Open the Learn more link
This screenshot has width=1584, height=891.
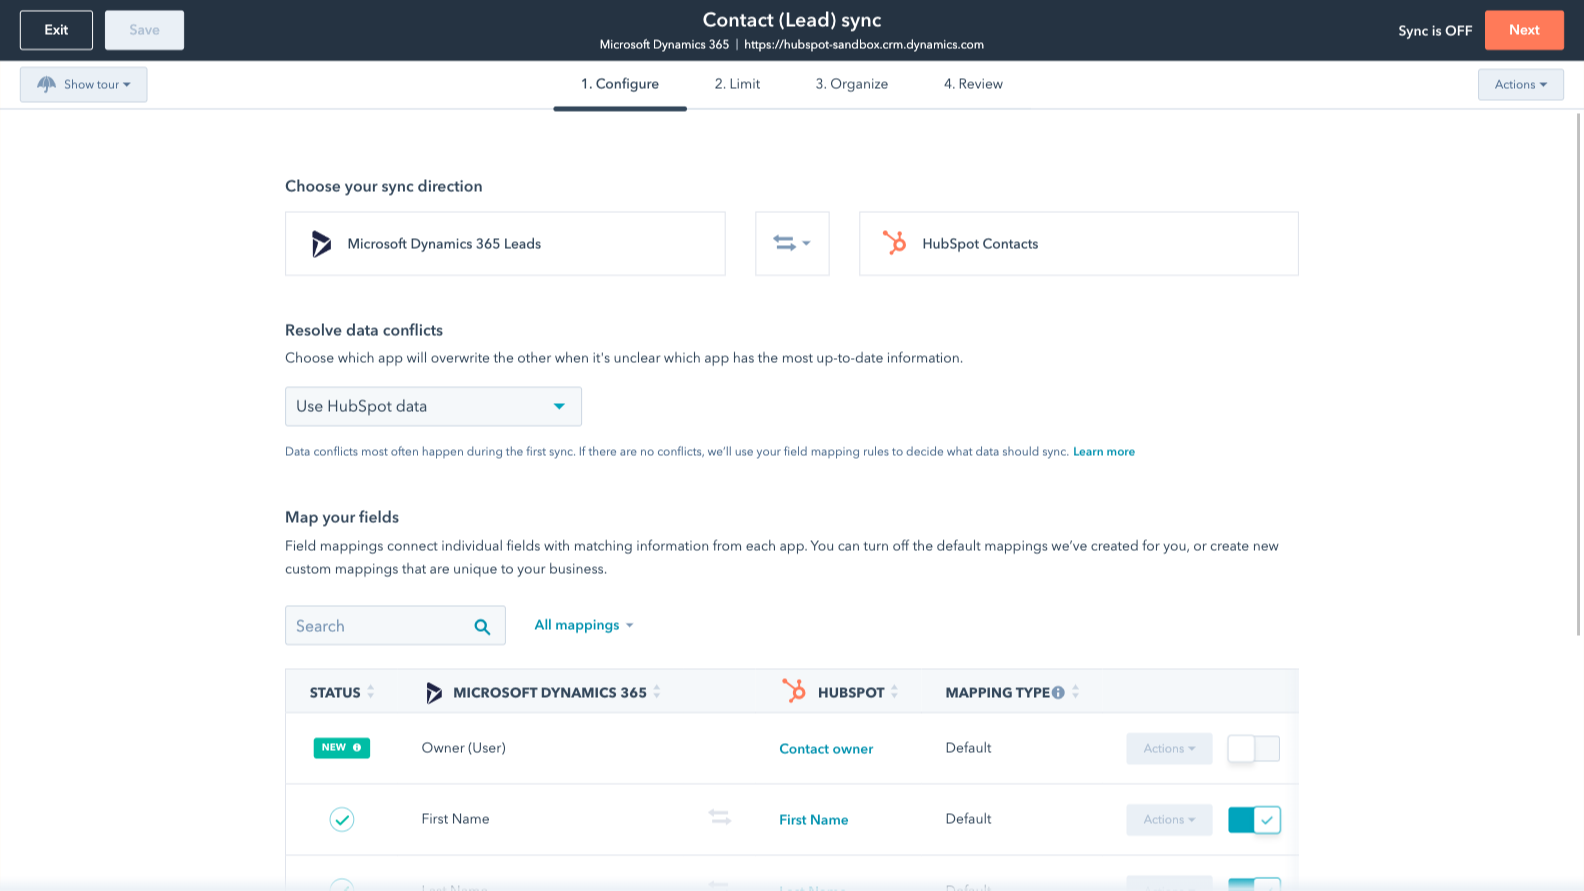pyautogui.click(x=1104, y=452)
